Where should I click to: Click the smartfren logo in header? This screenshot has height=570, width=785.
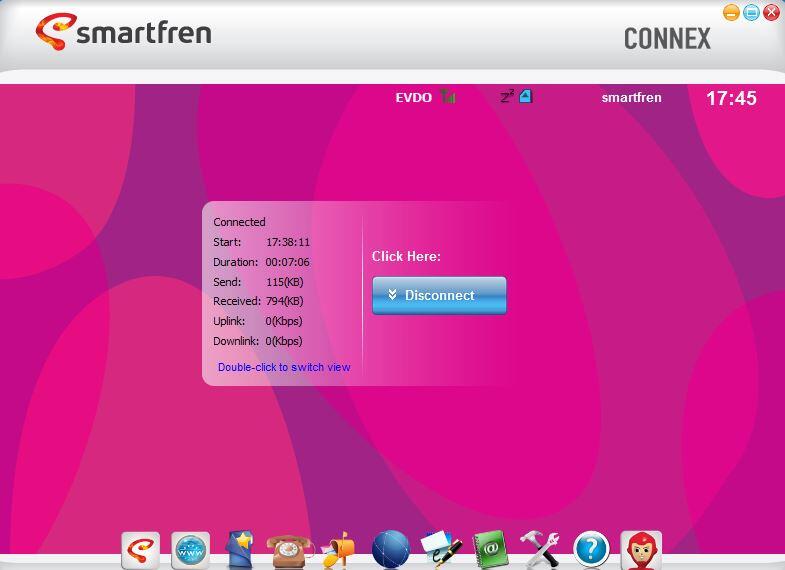pos(123,31)
